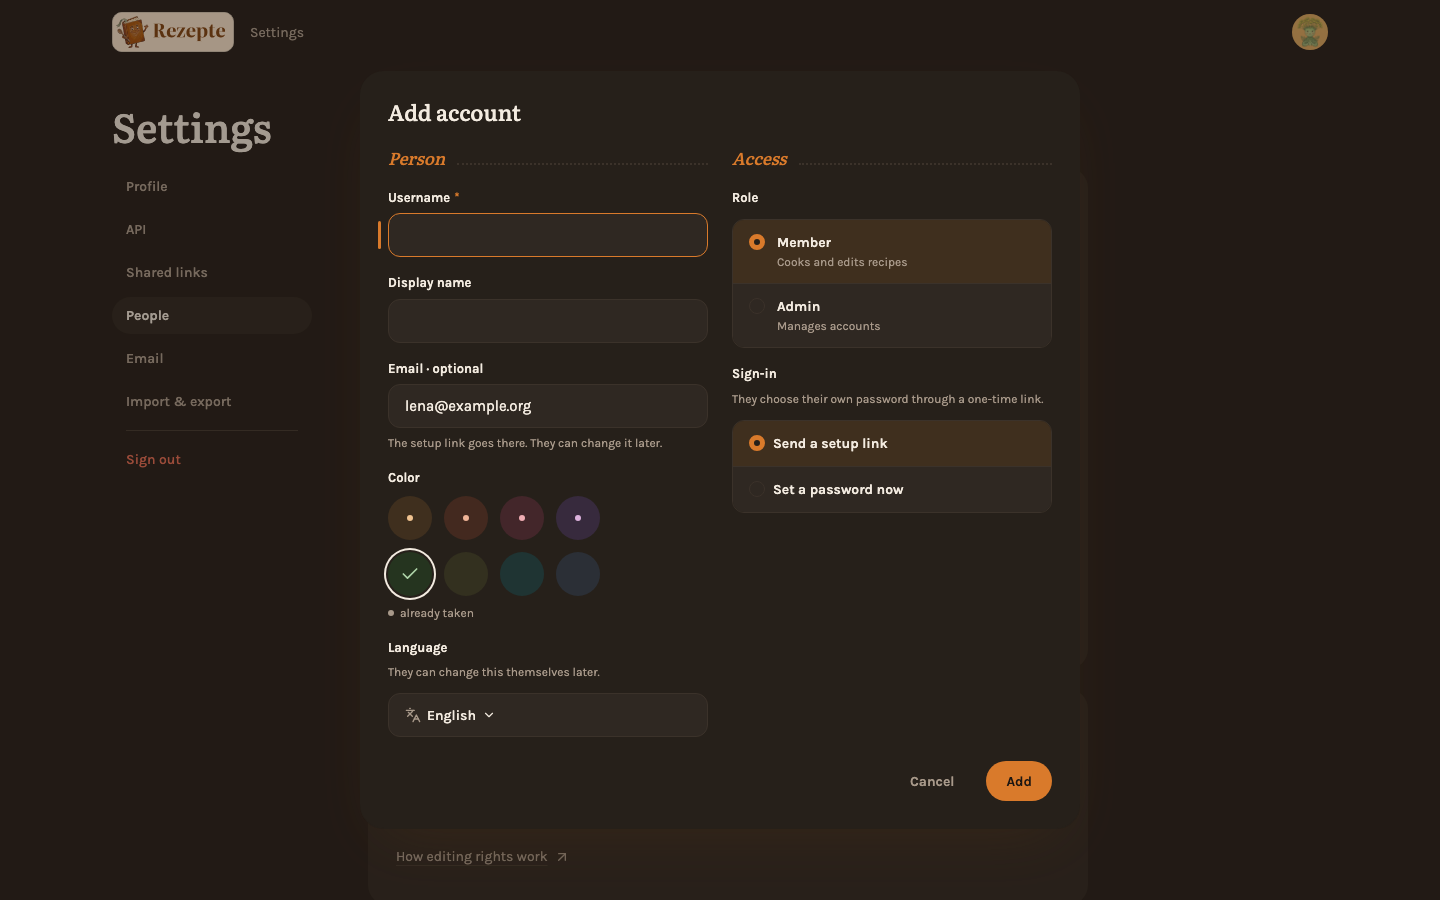Pick the slate blue color swatch
This screenshot has height=900, width=1440.
click(578, 574)
